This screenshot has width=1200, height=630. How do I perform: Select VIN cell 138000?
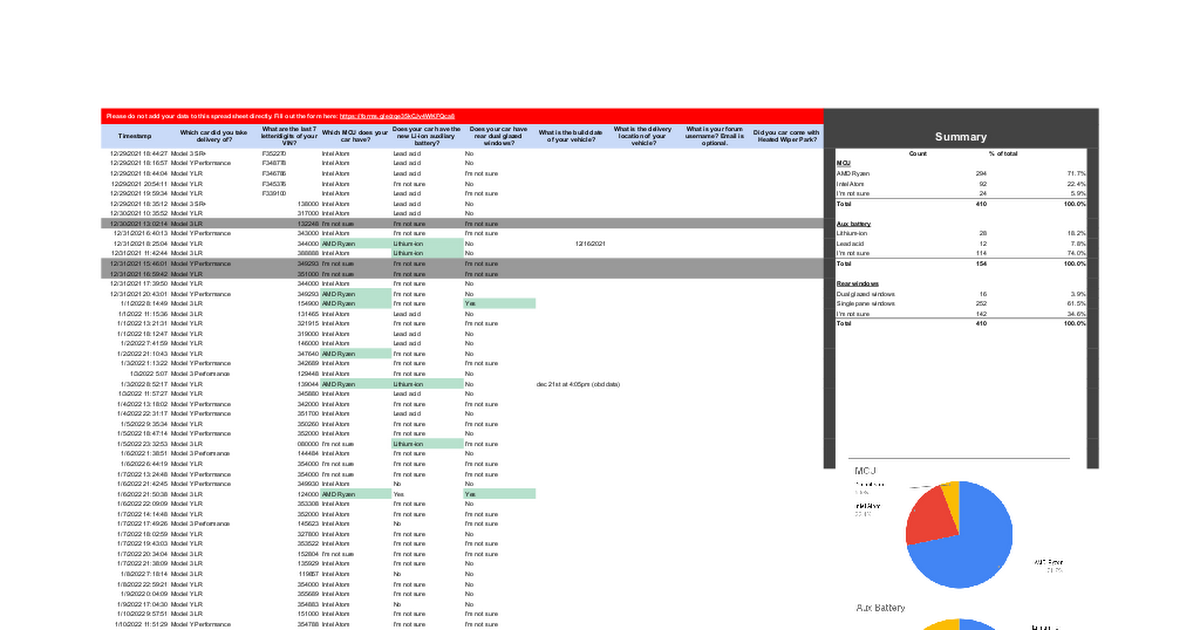click(x=307, y=203)
